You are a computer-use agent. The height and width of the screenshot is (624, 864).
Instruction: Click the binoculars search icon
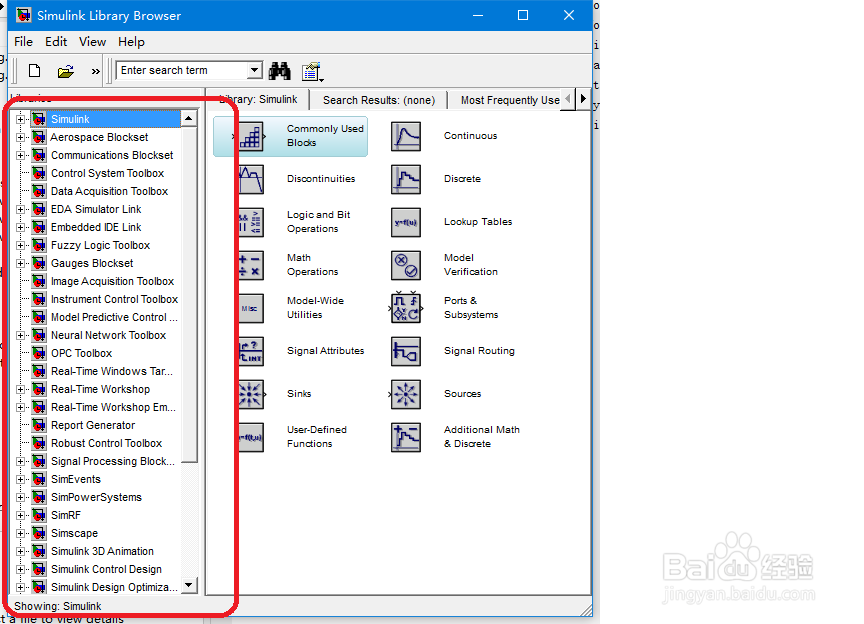pyautogui.click(x=279, y=71)
